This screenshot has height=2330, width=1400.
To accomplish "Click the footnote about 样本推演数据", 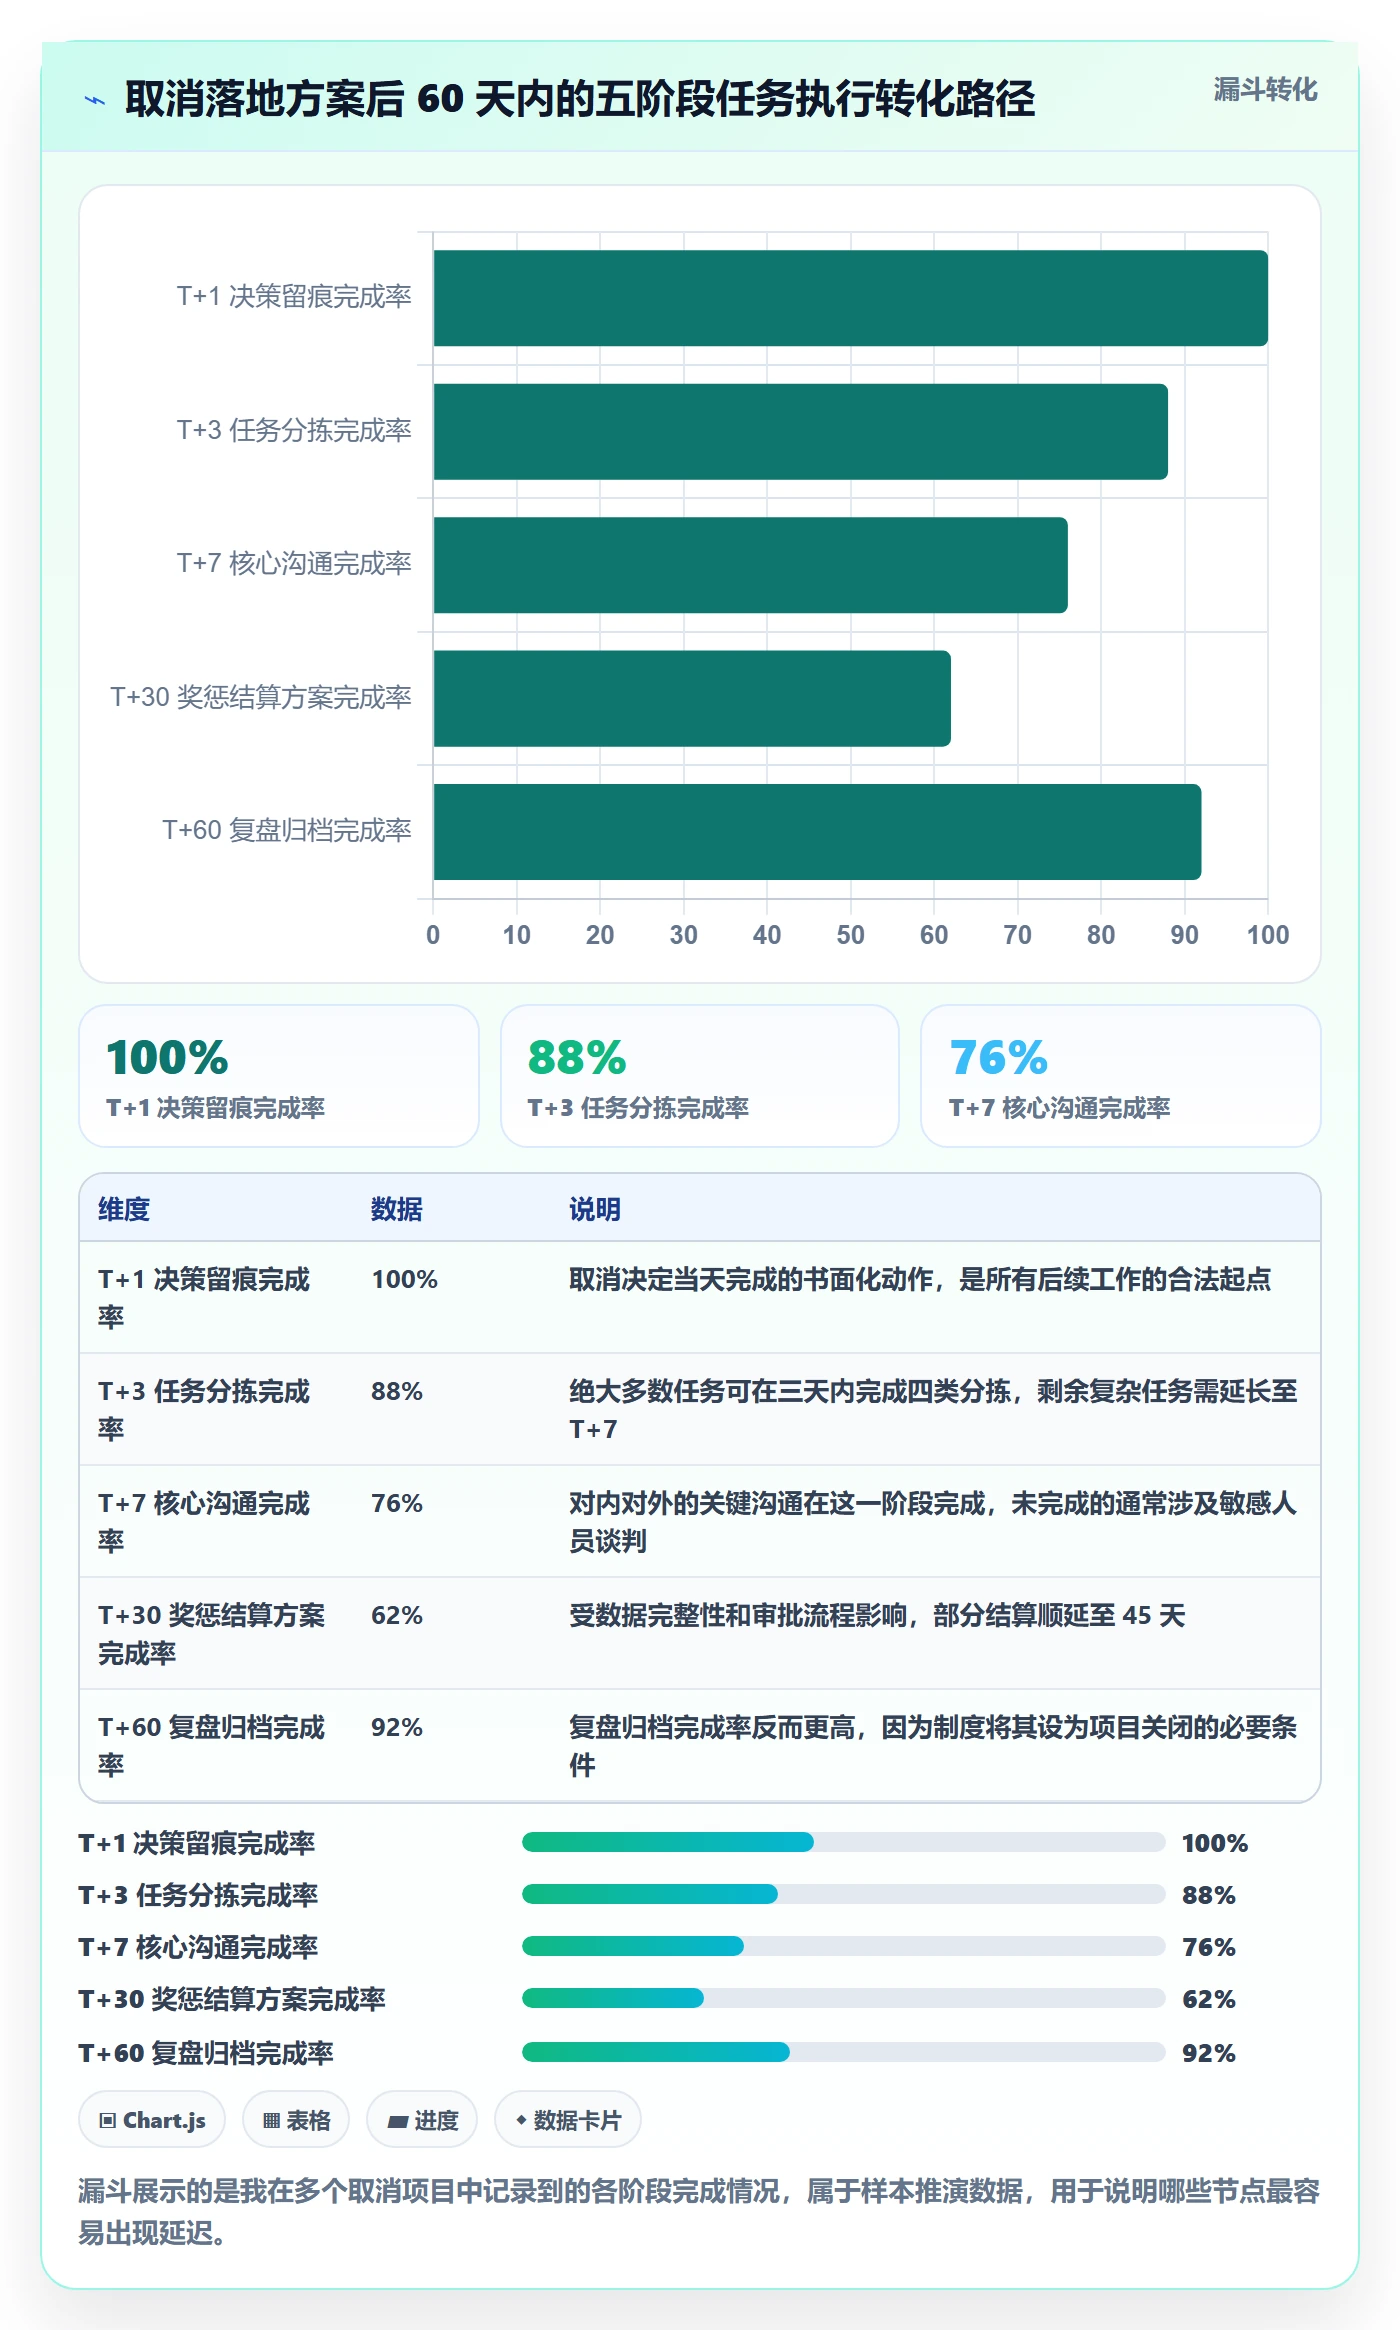I will pyautogui.click(x=699, y=2211).
